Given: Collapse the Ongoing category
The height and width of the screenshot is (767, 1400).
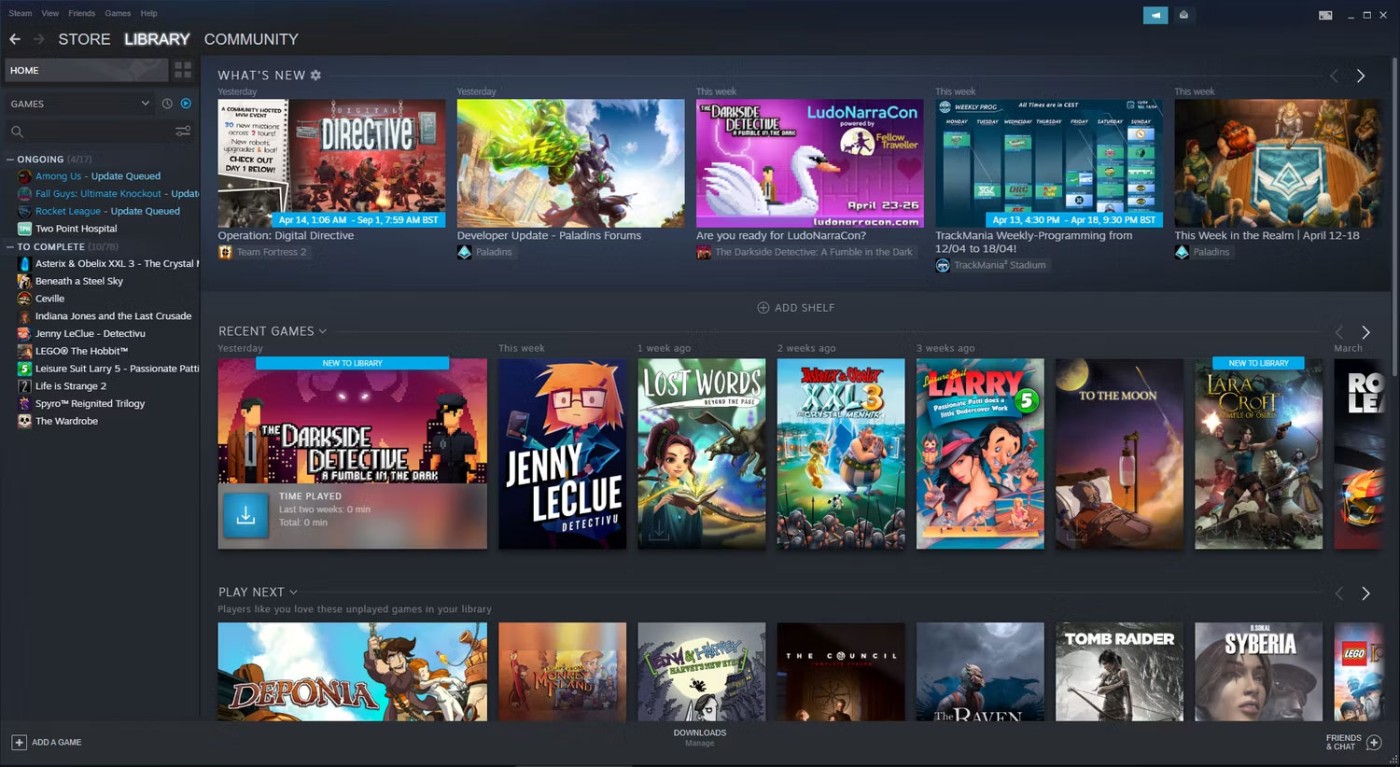Looking at the screenshot, I should click(x=10, y=159).
